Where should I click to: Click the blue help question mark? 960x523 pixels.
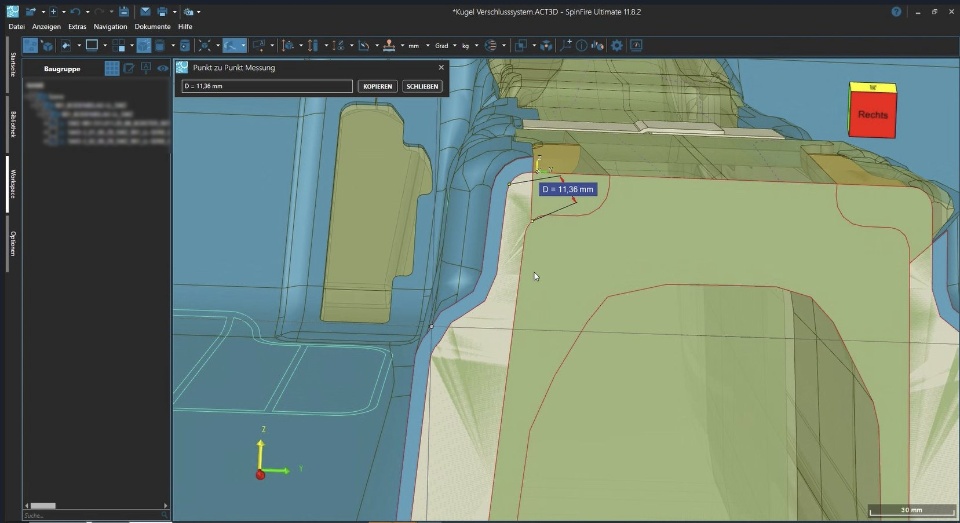click(896, 11)
